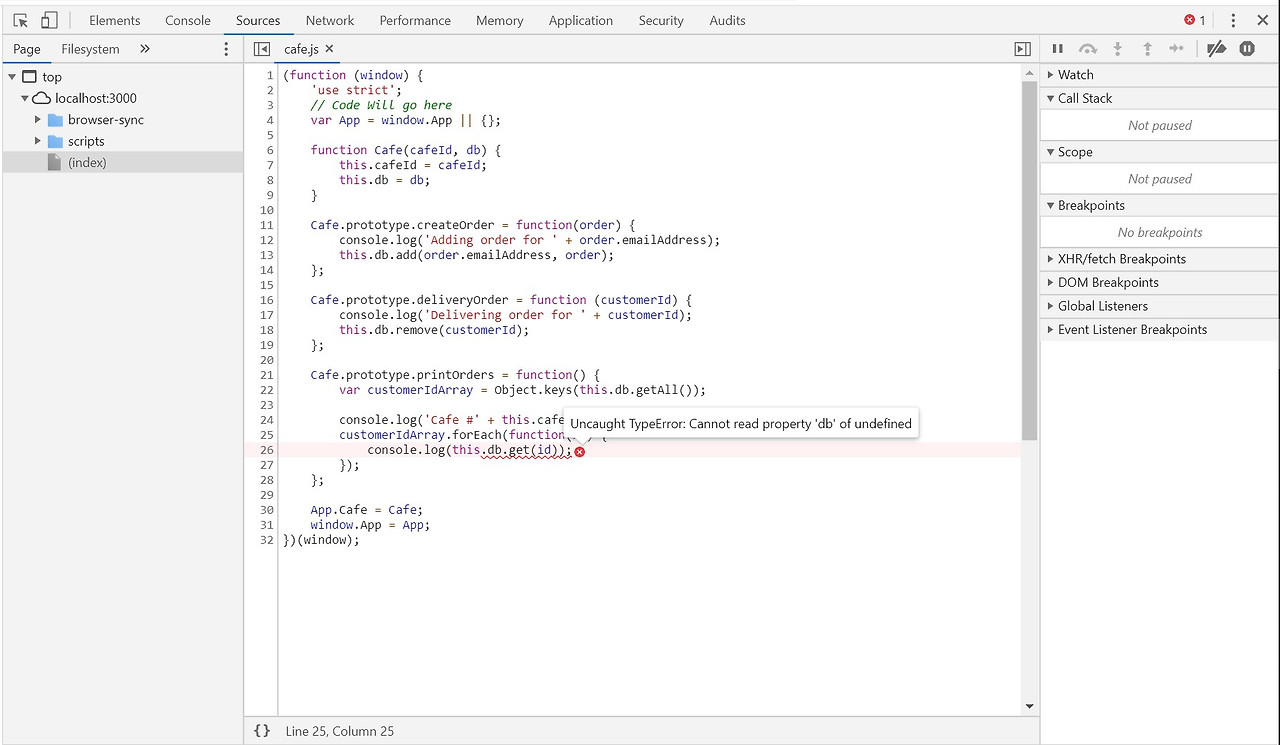Screen dimensions: 1280x745
Task: Click the scroll up arrow of editor
Action: tap(1030, 74)
